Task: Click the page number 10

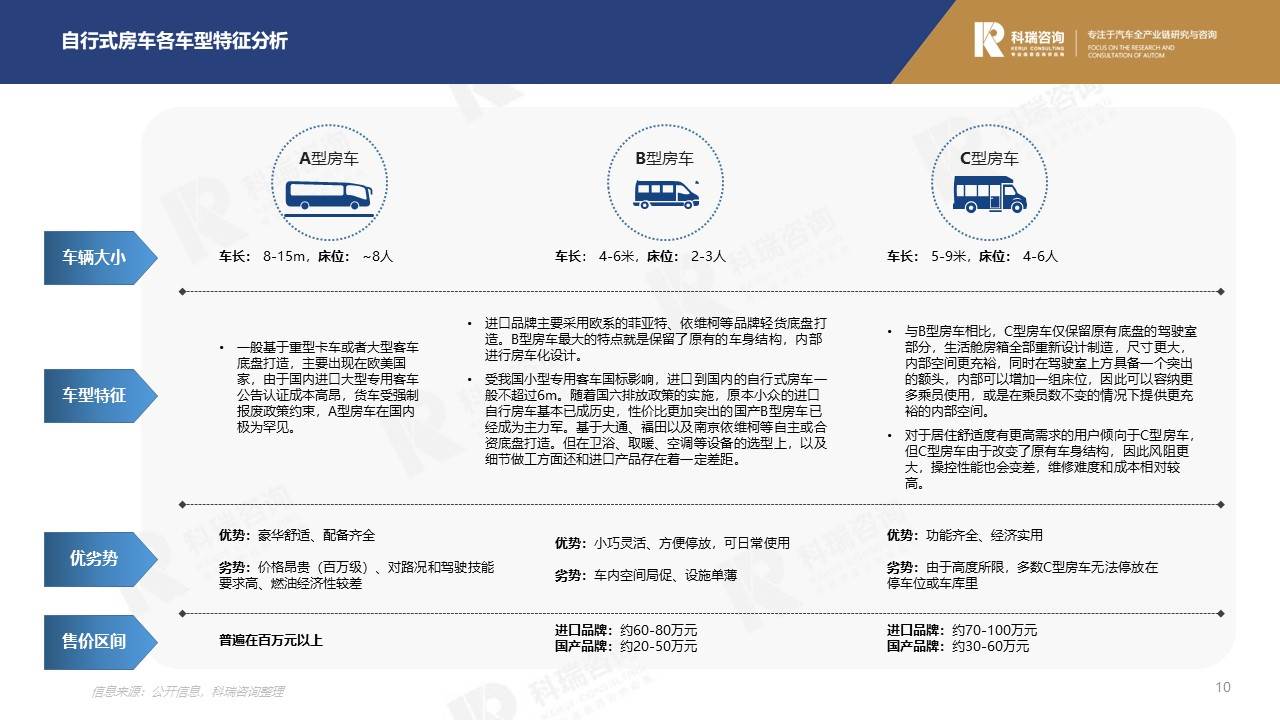Action: point(1222,687)
